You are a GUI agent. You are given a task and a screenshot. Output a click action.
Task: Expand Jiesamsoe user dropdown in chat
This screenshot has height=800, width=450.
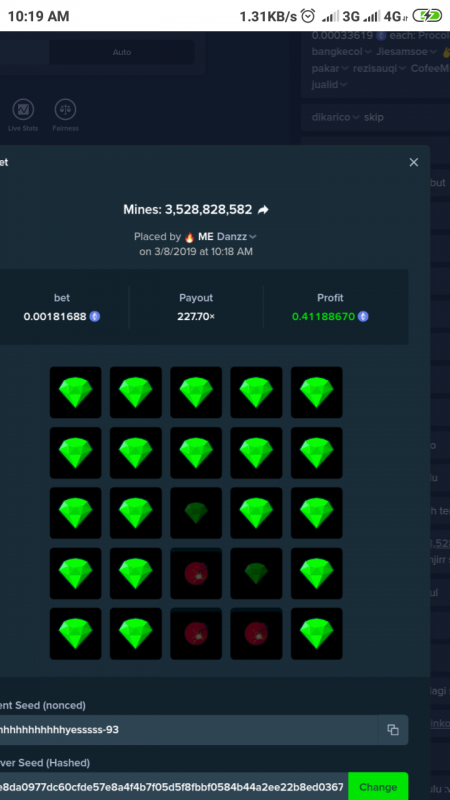tap(433, 52)
